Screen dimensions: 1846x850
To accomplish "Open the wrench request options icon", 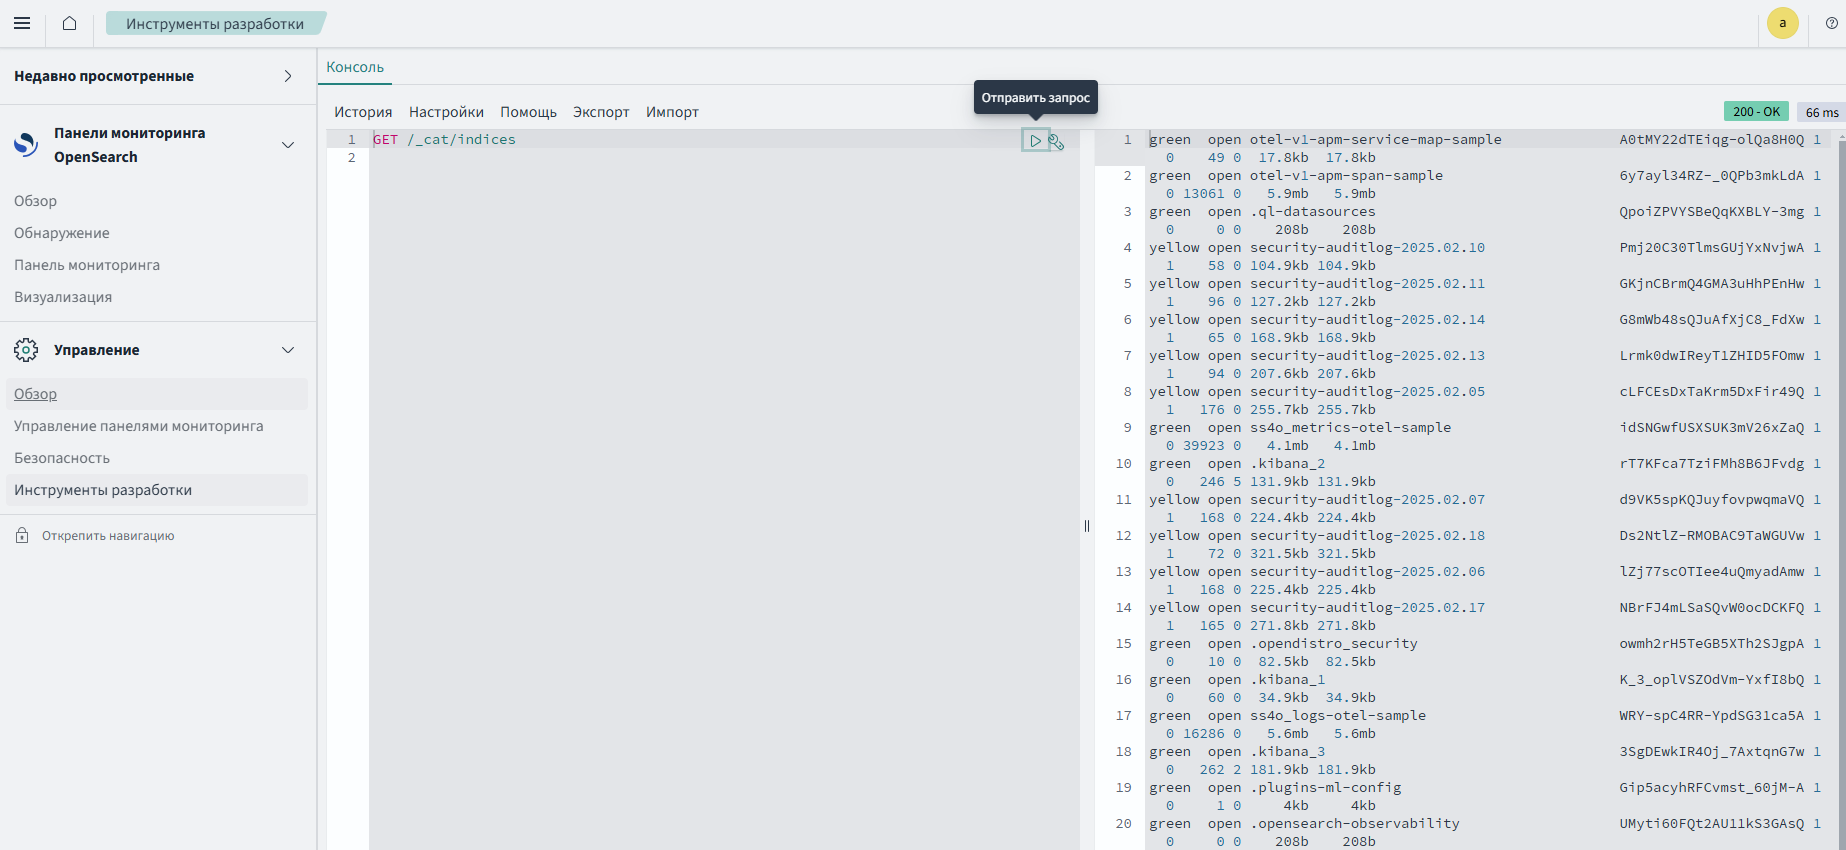I will 1056,142.
